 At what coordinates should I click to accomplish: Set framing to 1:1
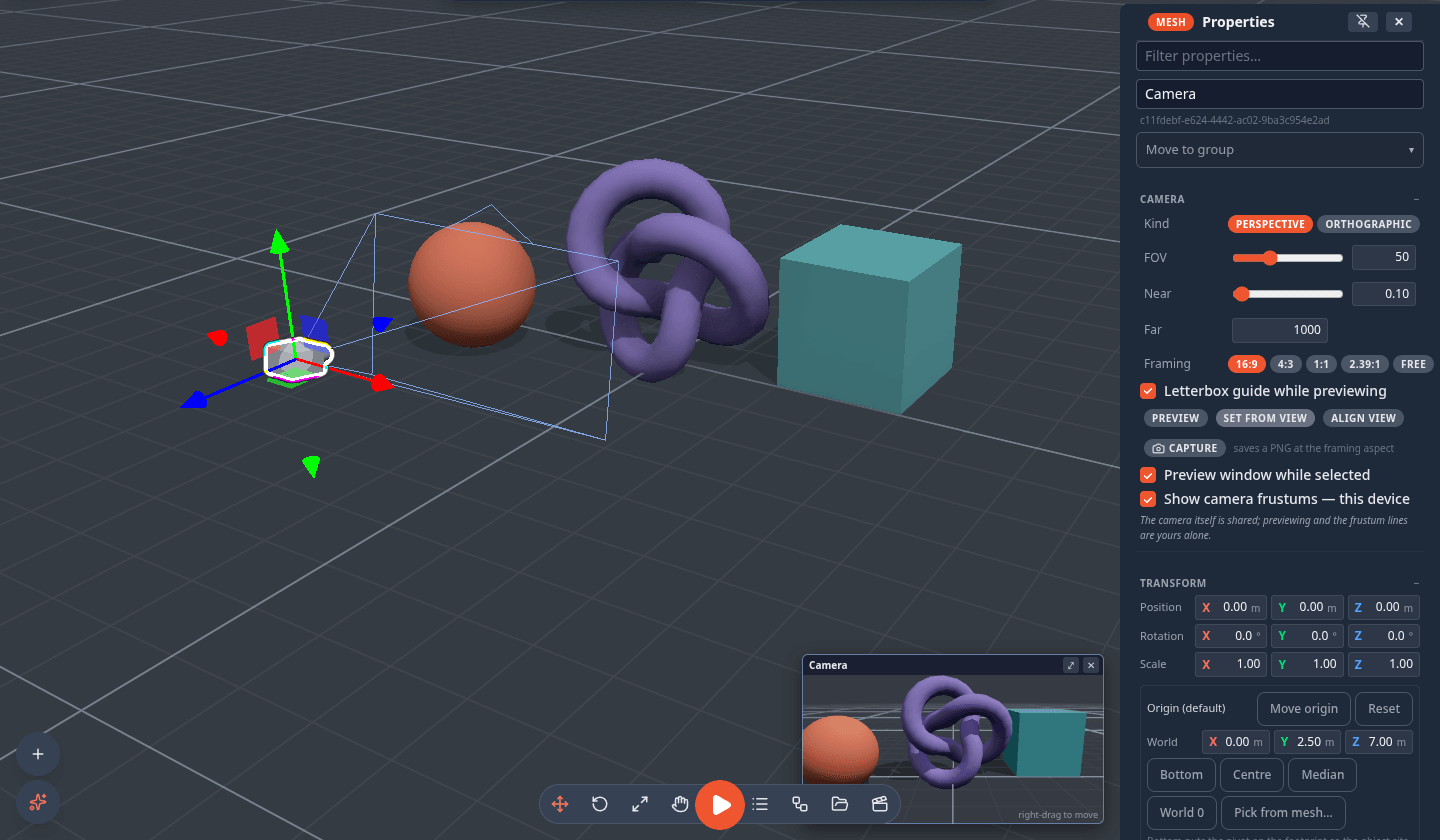(1321, 364)
